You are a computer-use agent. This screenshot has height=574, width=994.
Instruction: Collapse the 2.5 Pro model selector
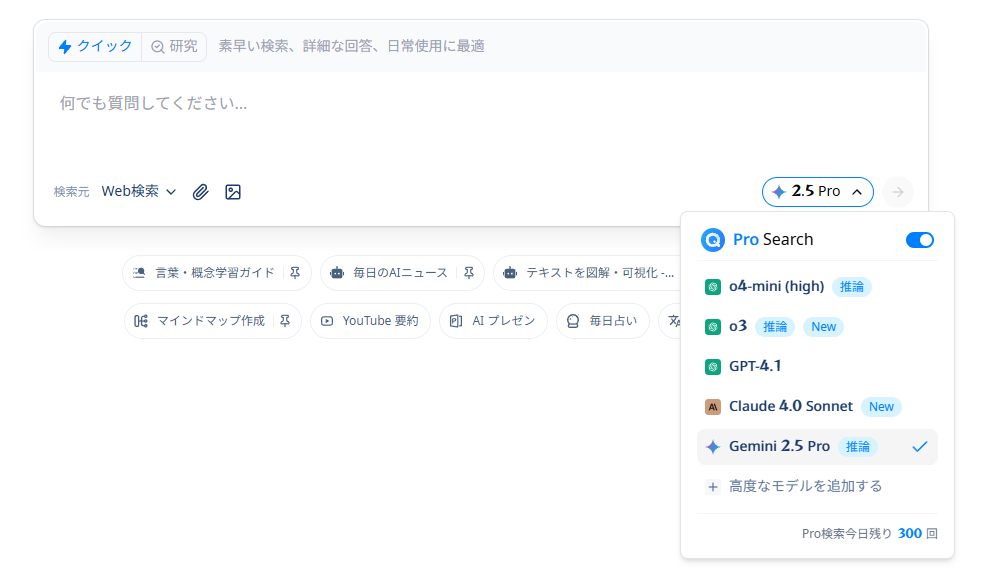pyautogui.click(x=817, y=192)
